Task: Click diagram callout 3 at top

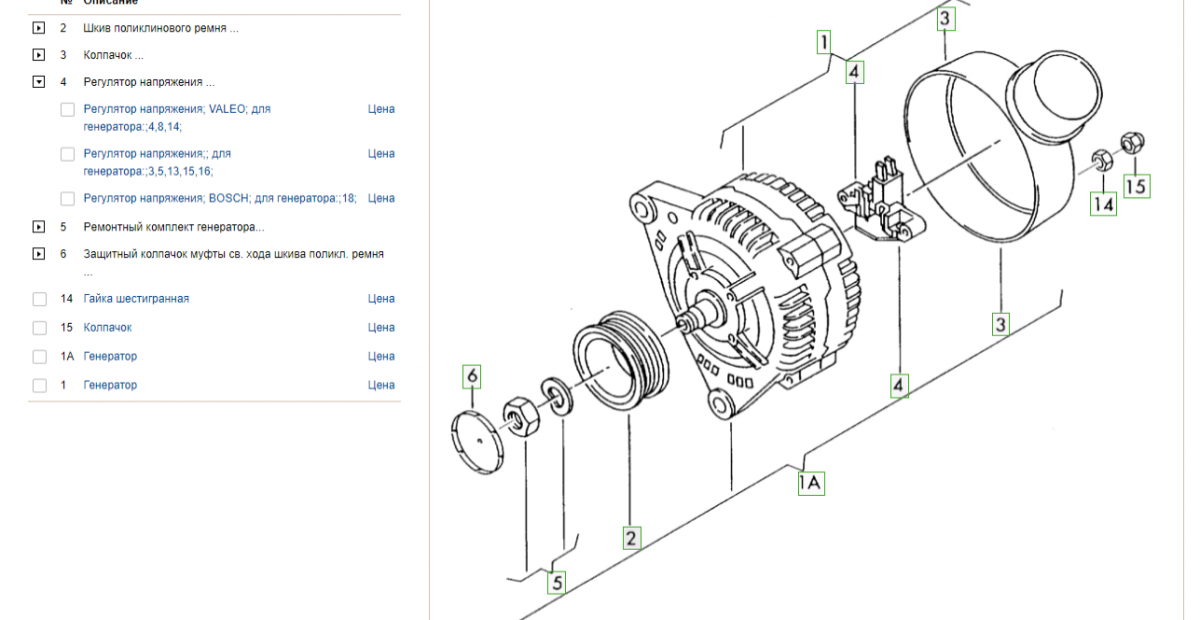Action: 946,18
